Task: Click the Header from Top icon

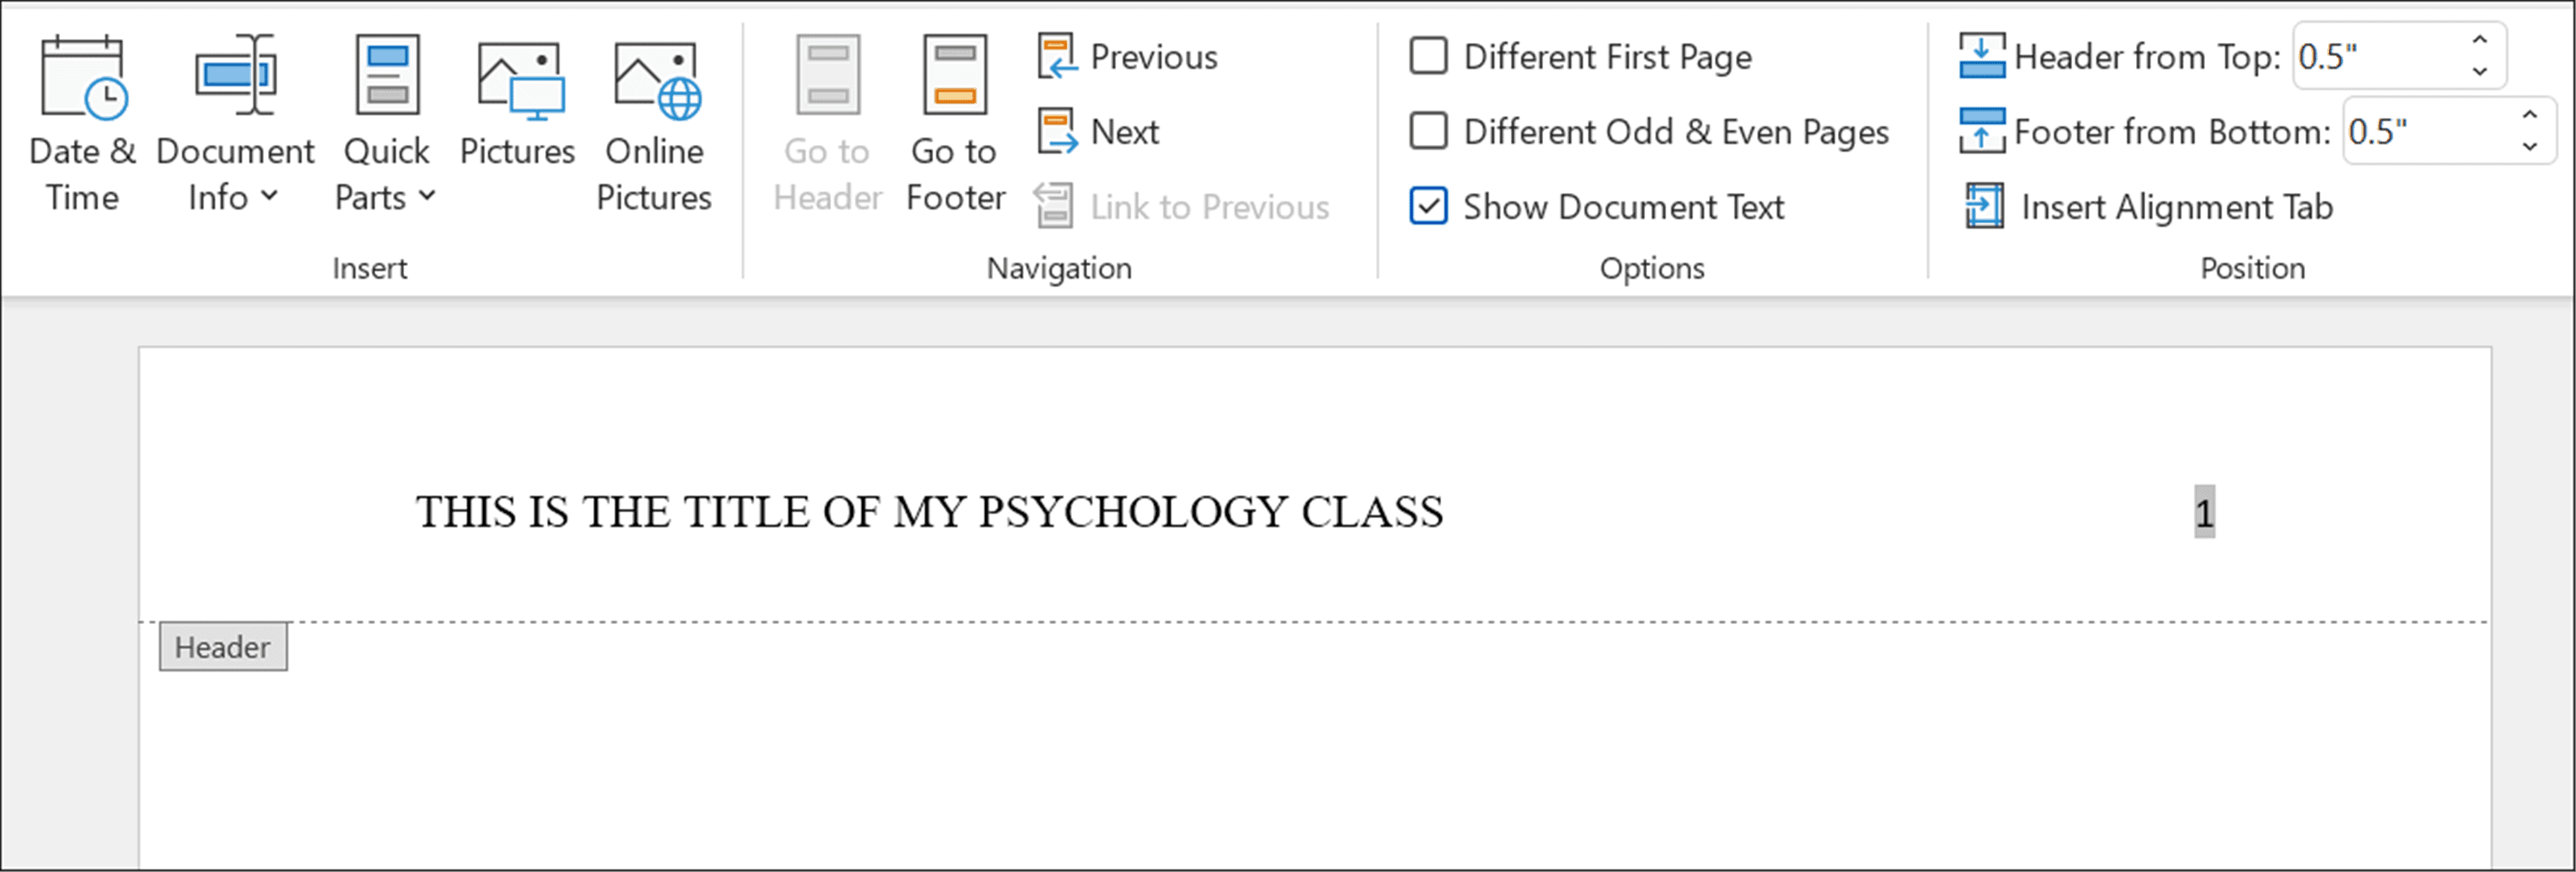Action: (x=1982, y=57)
